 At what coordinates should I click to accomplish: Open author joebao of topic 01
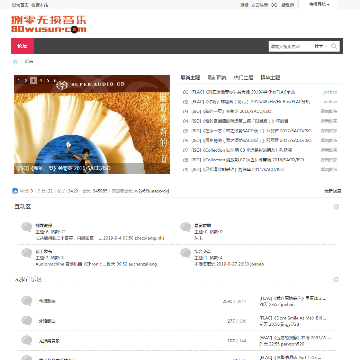[x=330, y=92]
